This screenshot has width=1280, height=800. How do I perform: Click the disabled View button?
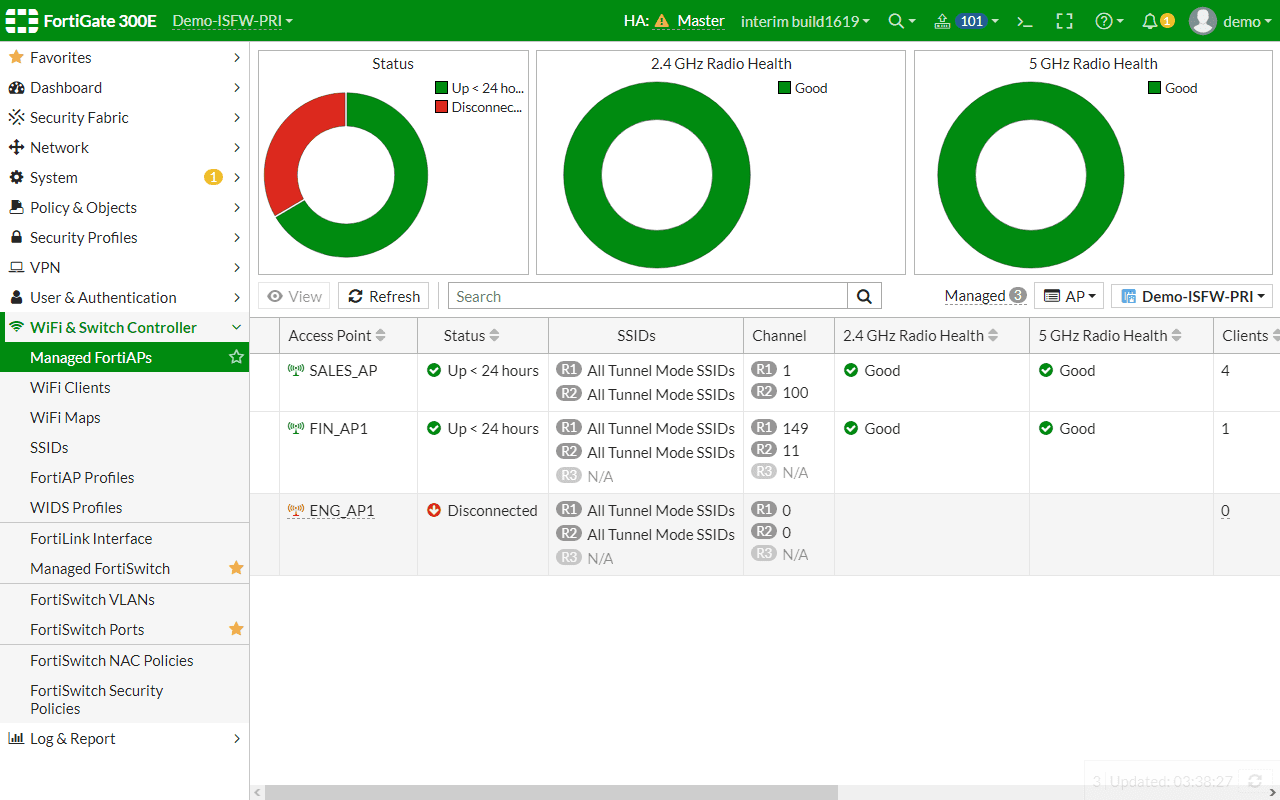(294, 296)
